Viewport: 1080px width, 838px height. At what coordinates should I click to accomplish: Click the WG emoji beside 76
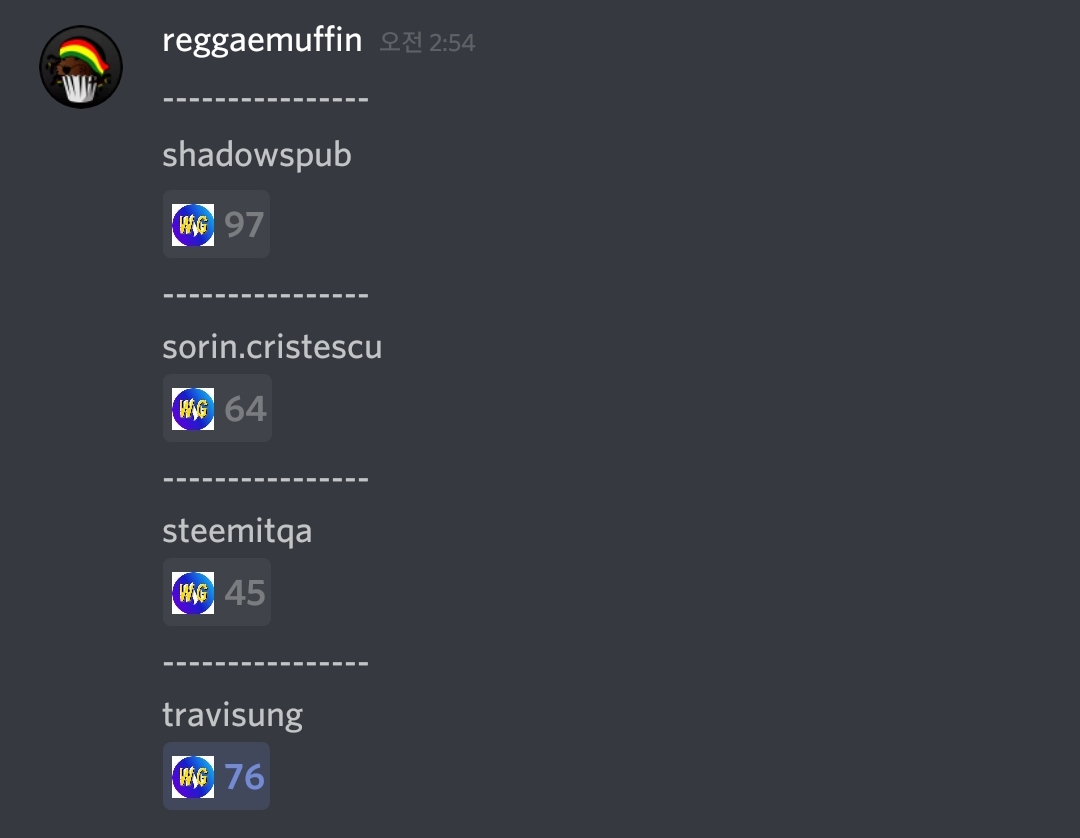pos(193,776)
